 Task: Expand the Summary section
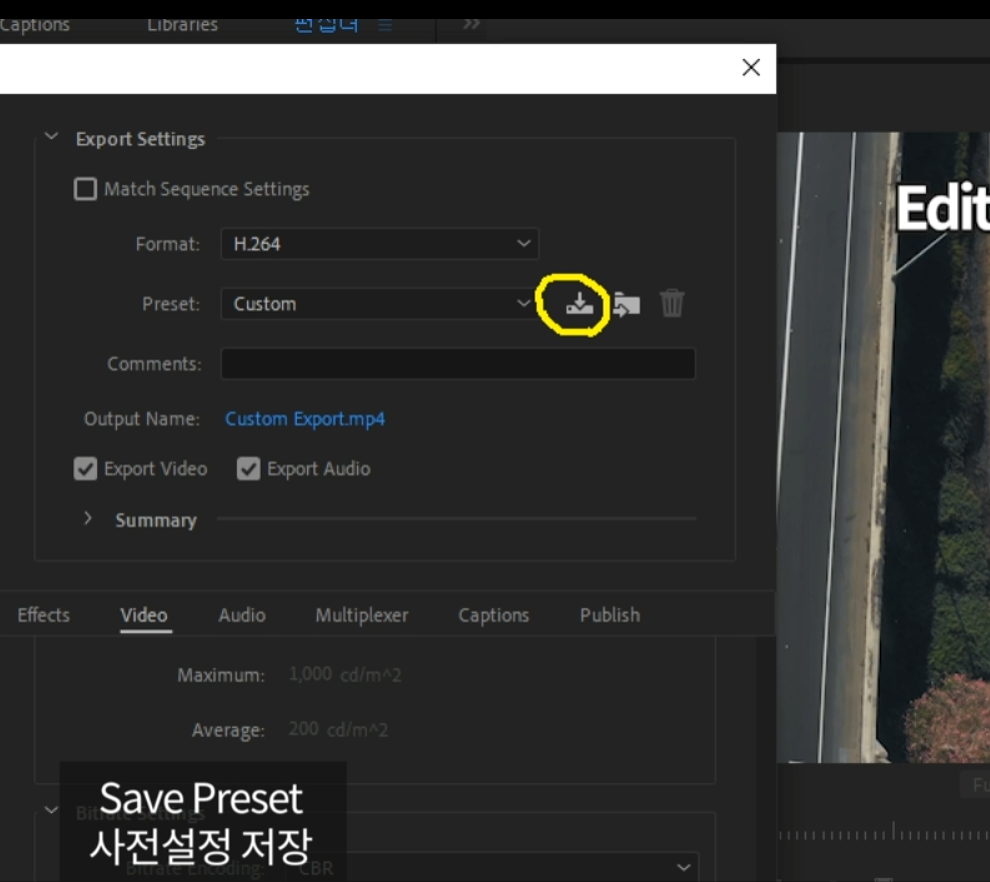[88, 518]
